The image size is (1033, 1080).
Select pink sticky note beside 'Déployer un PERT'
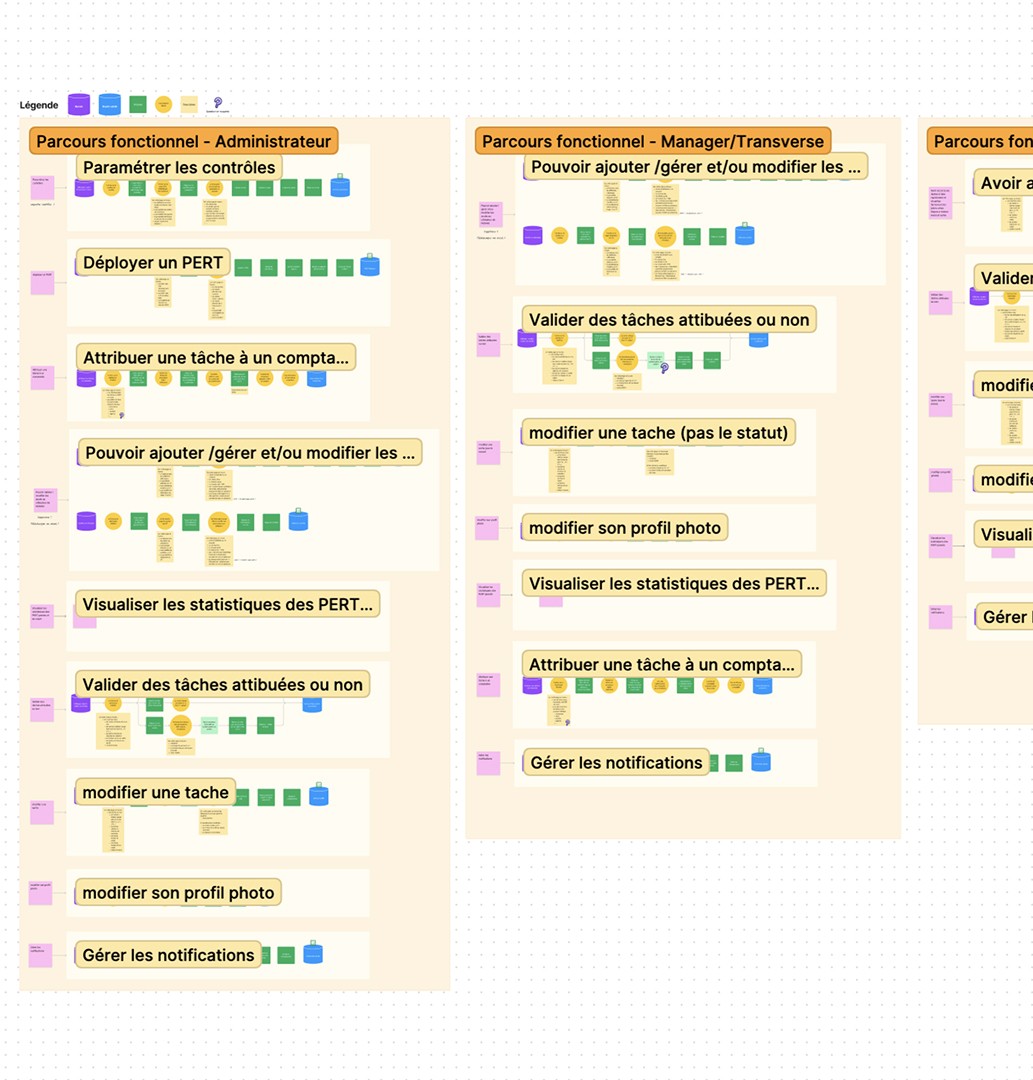point(43,283)
